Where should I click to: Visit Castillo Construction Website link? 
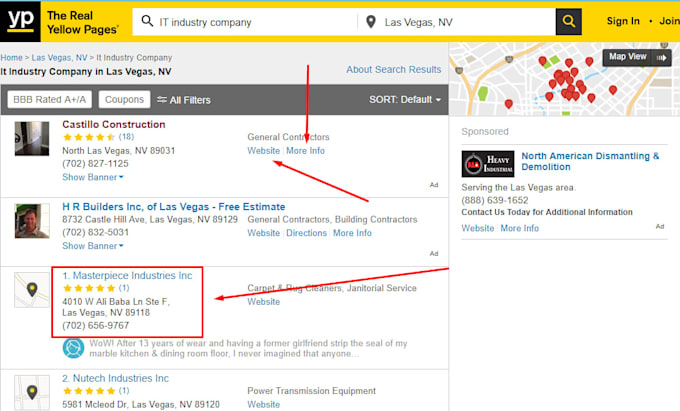click(x=263, y=150)
